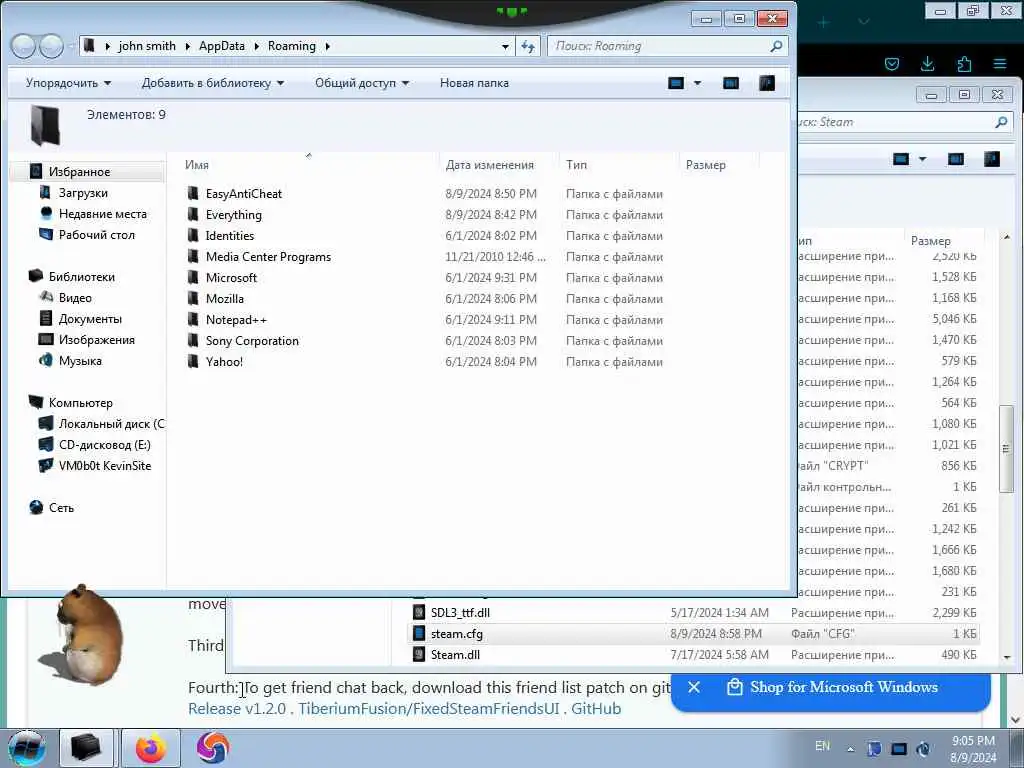
Task: Sort by the Имя column header
Action: [x=197, y=165]
